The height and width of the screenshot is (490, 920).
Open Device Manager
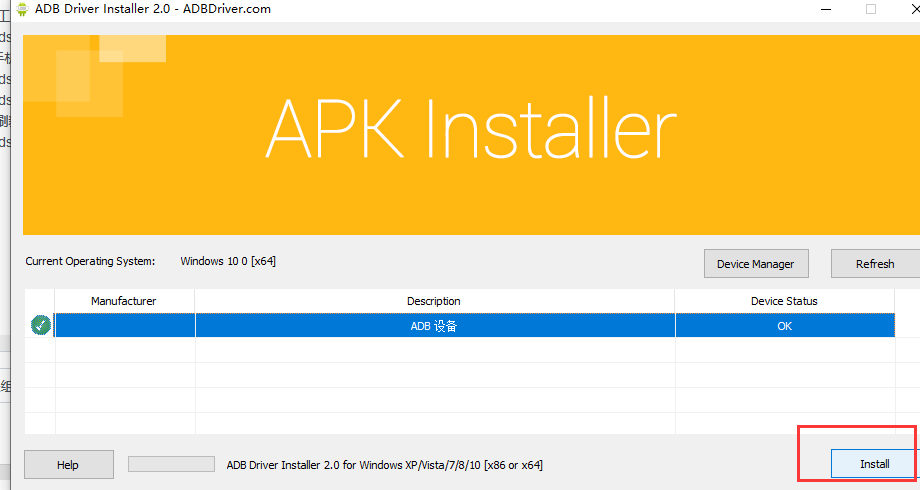(x=755, y=264)
